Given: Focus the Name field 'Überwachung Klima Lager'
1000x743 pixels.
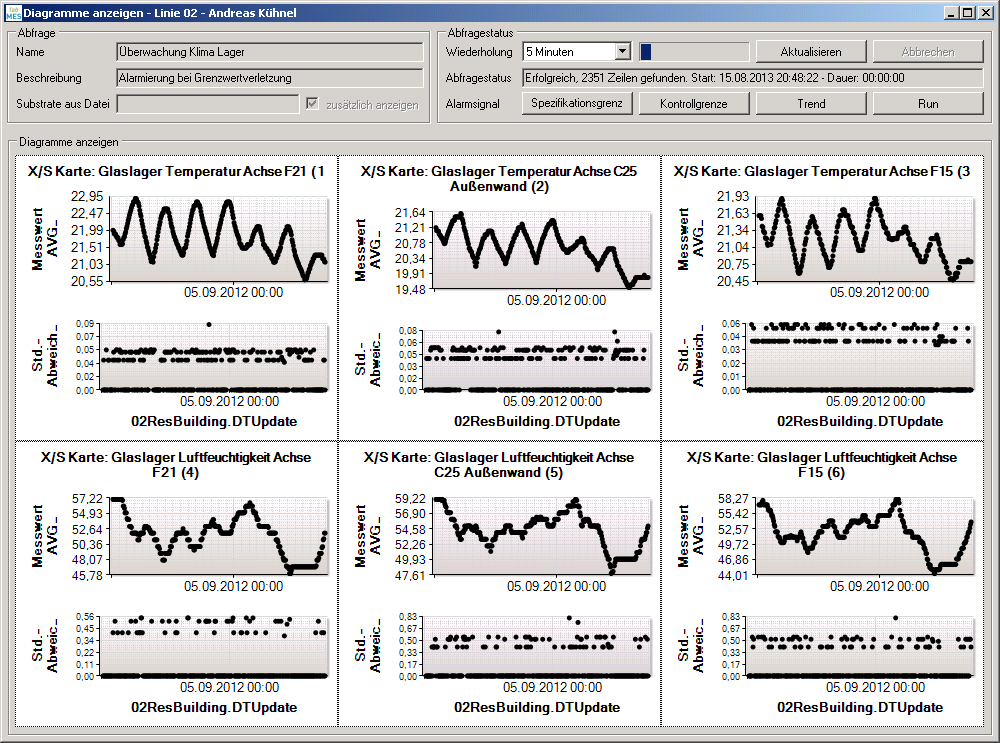Looking at the screenshot, I should (269, 52).
